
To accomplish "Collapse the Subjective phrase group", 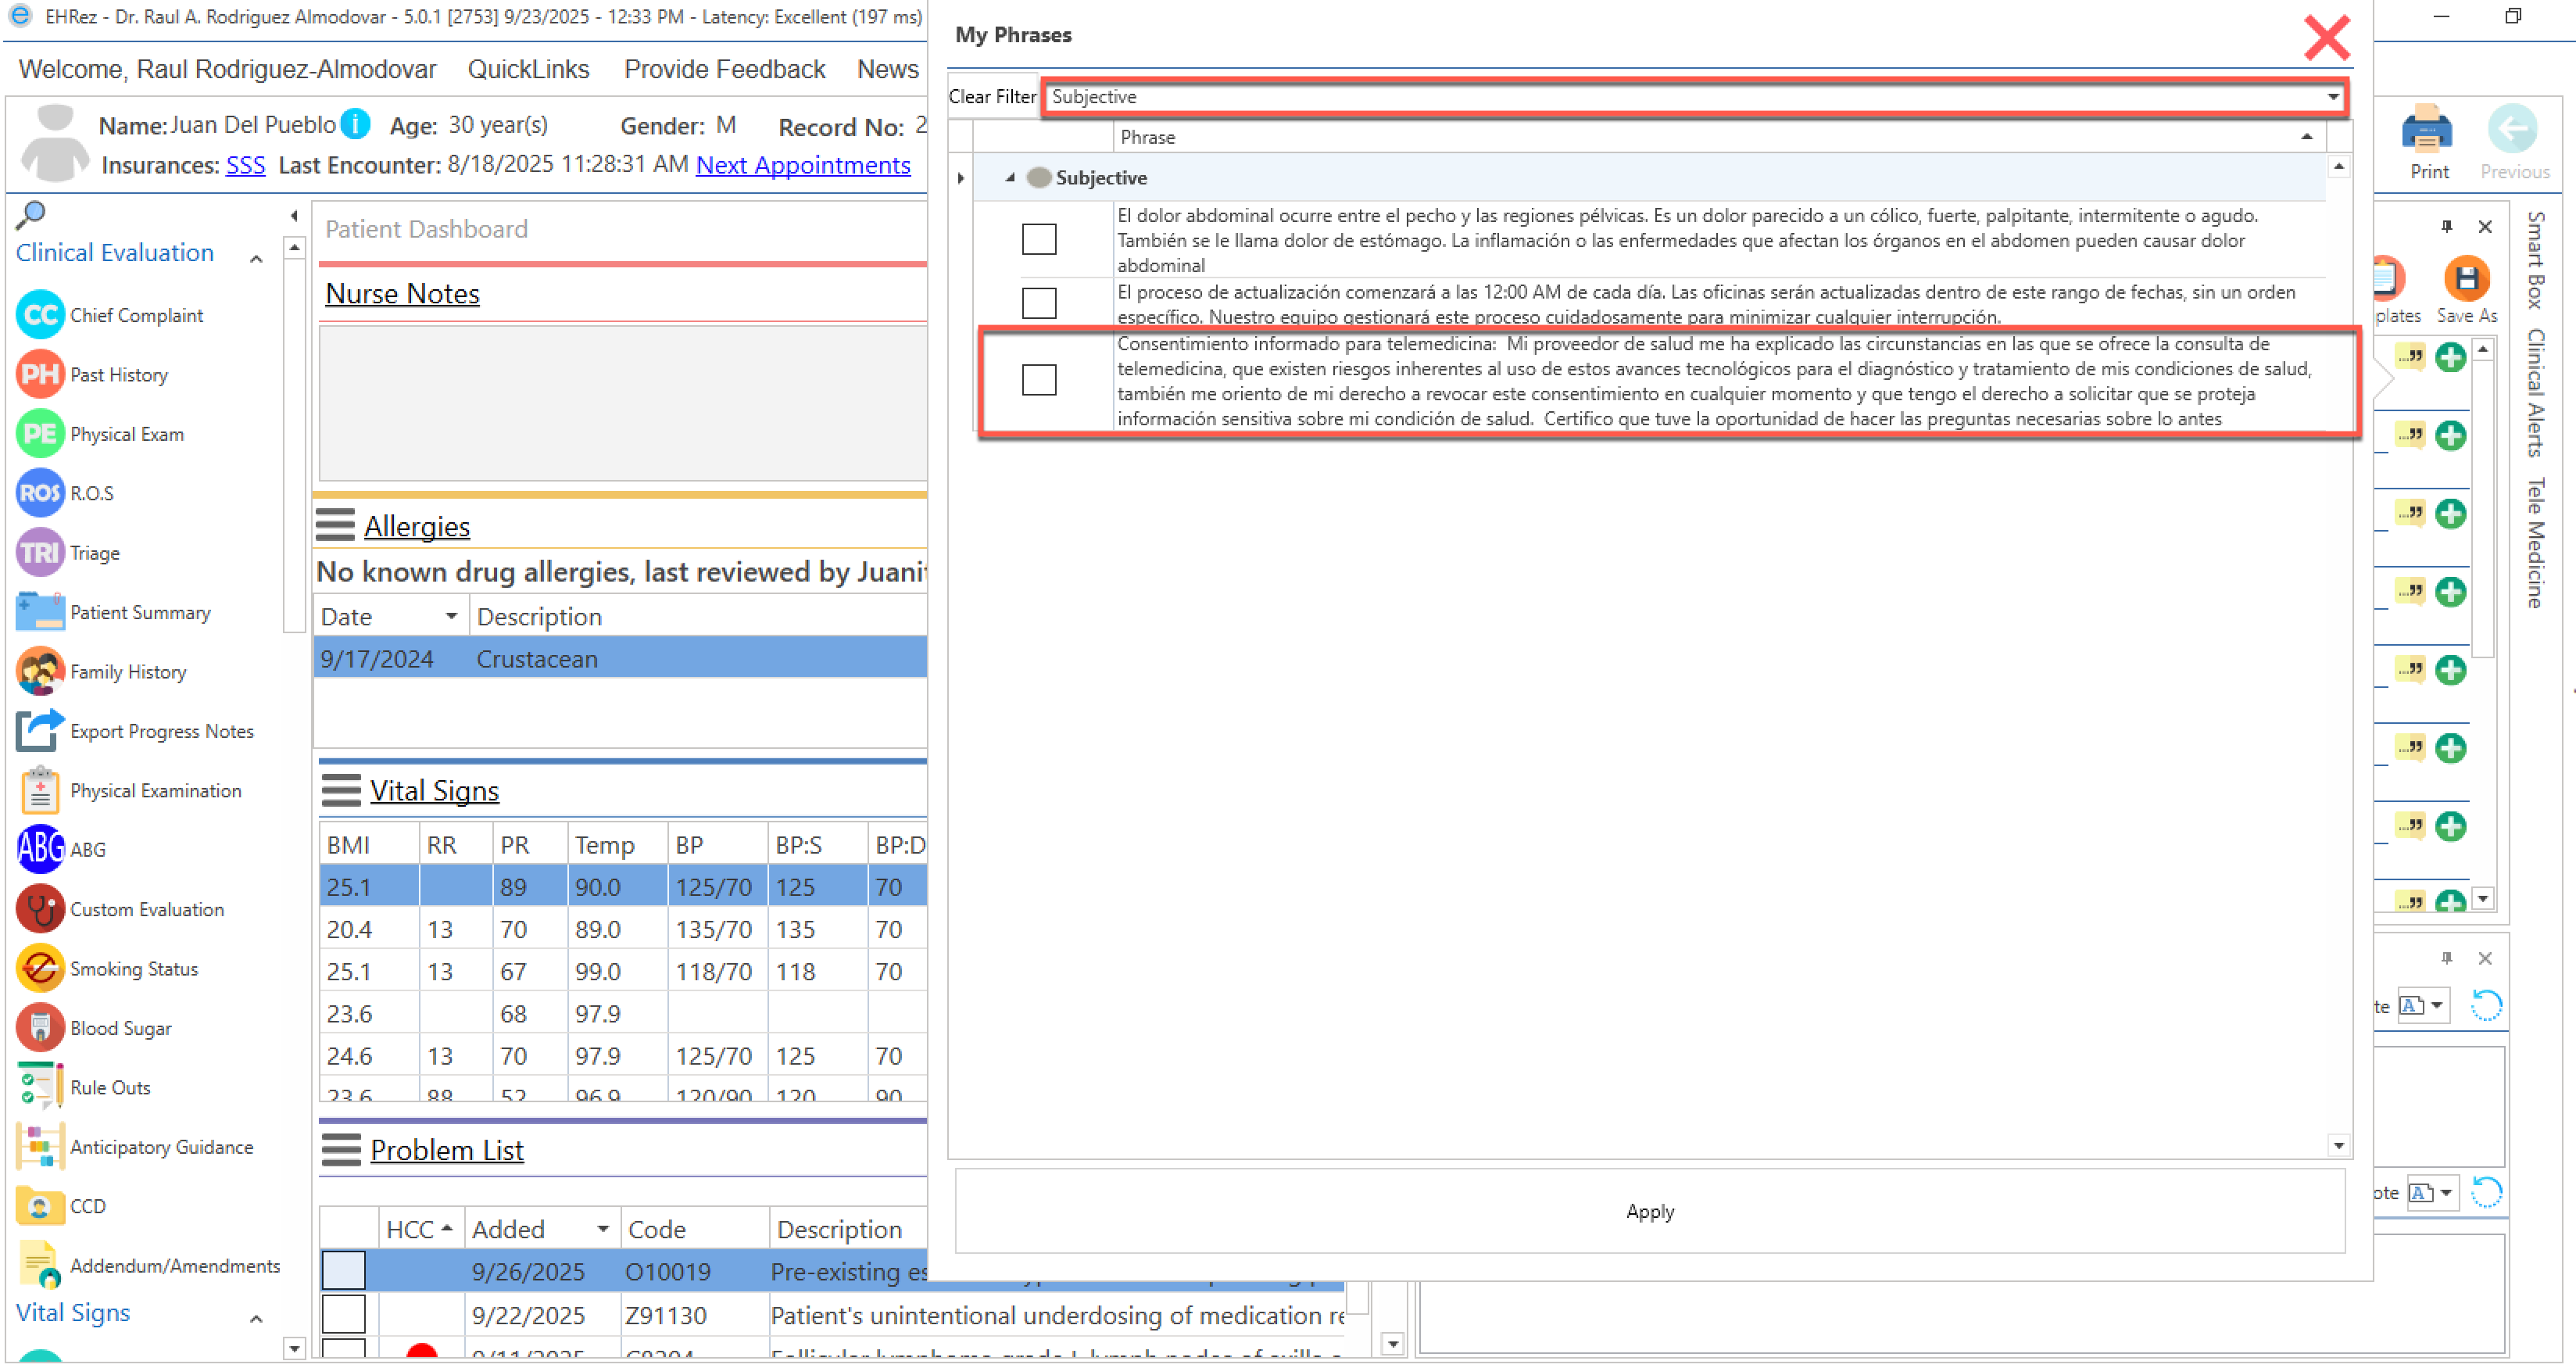I will click(1010, 178).
